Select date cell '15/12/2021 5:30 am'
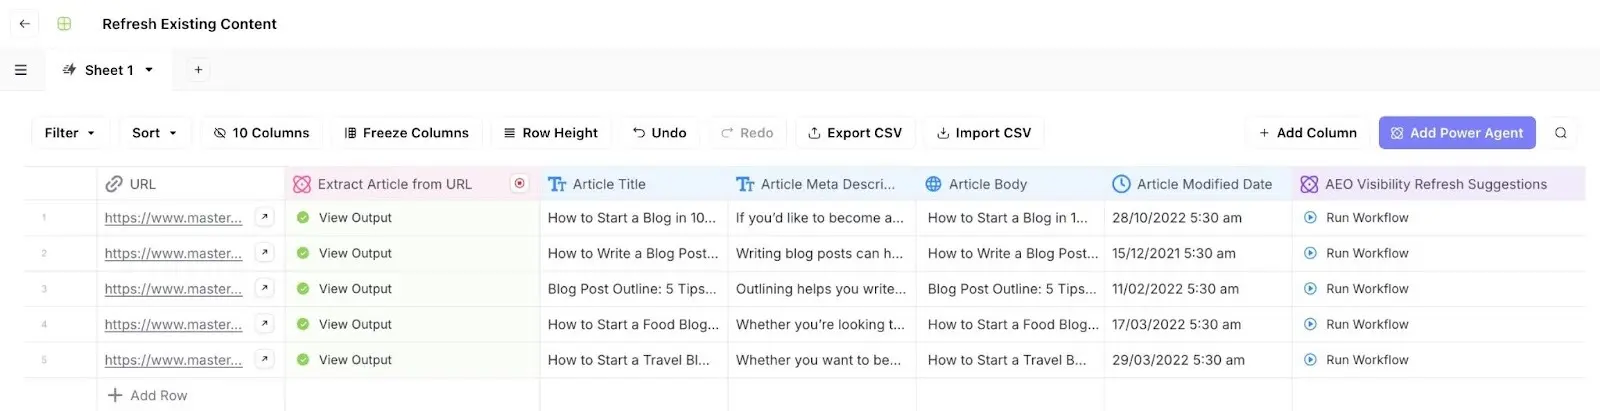This screenshot has width=1600, height=411. pos(1198,254)
